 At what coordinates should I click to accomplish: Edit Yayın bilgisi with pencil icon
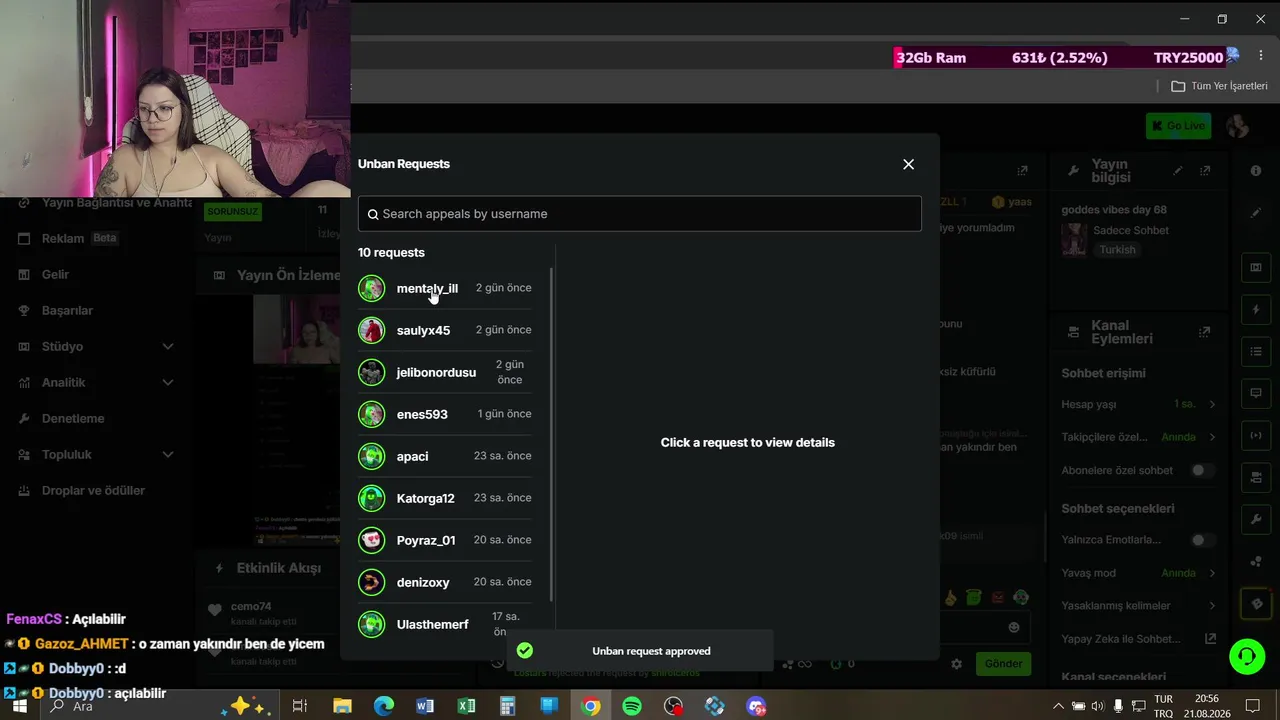pyautogui.click(x=1178, y=171)
